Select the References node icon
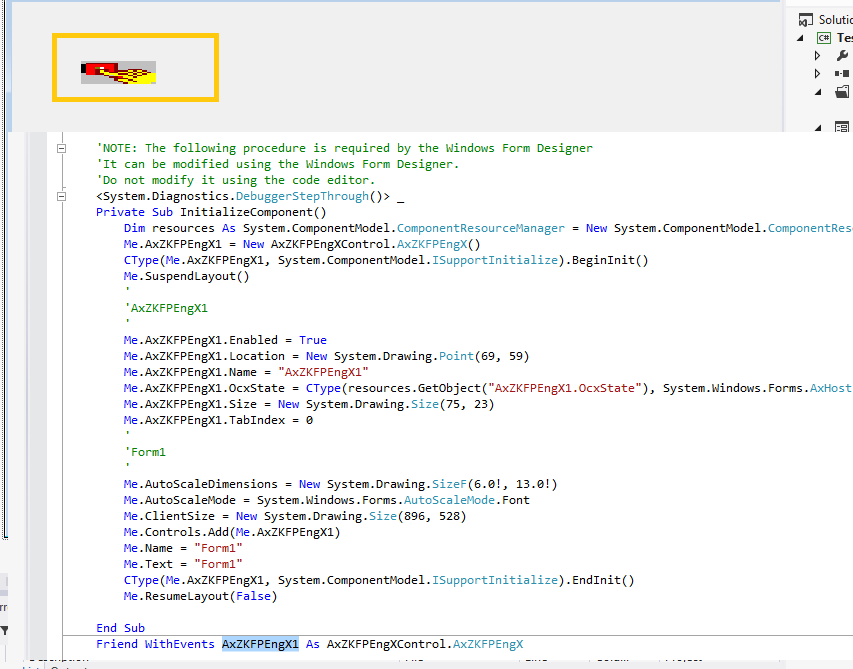The width and height of the screenshot is (853, 669). [842, 73]
